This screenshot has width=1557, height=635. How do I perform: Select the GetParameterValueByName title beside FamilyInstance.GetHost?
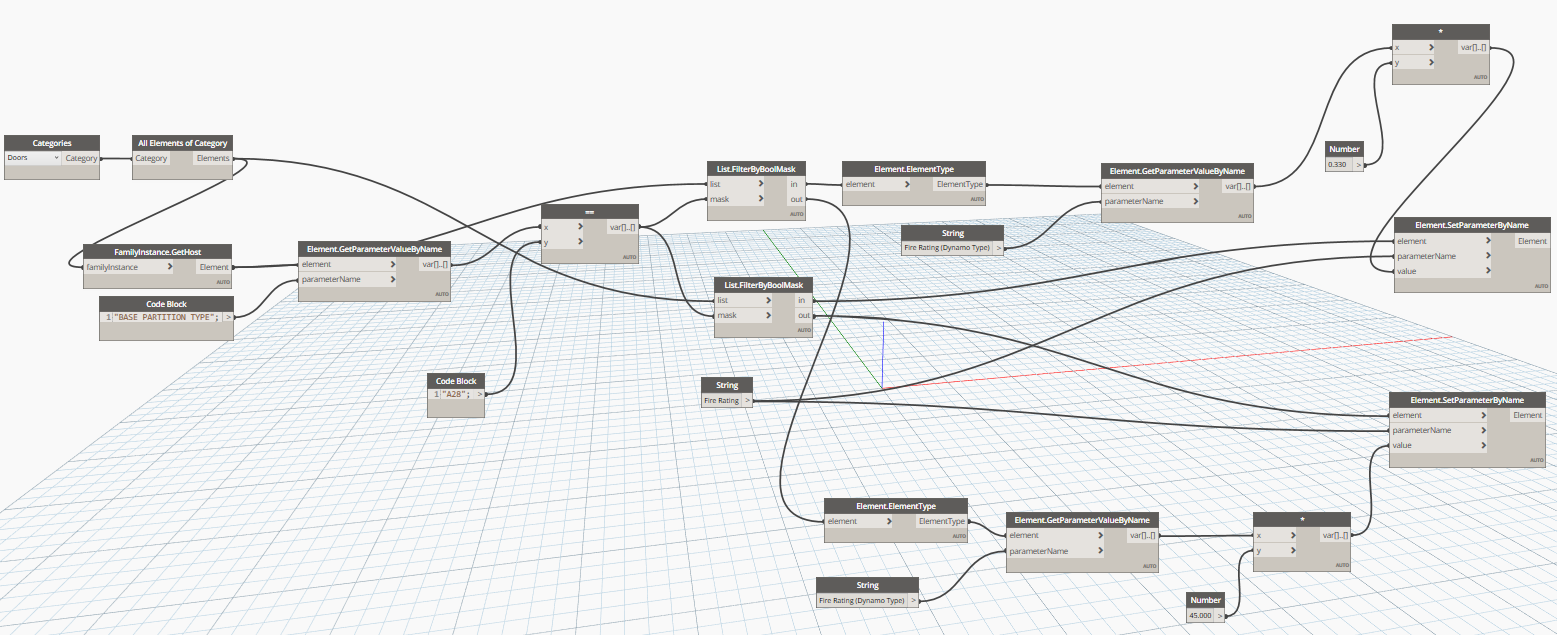(x=374, y=249)
